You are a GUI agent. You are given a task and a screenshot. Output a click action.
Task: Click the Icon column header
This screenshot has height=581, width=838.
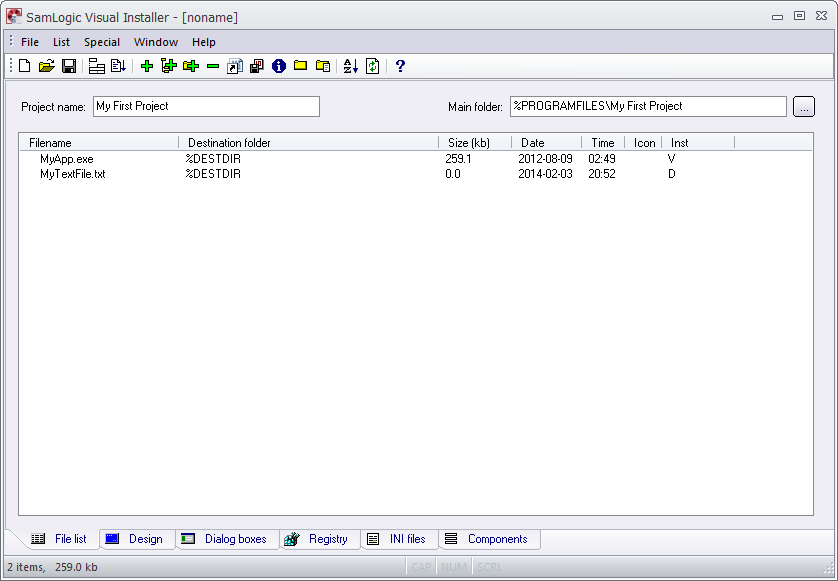[x=643, y=143]
